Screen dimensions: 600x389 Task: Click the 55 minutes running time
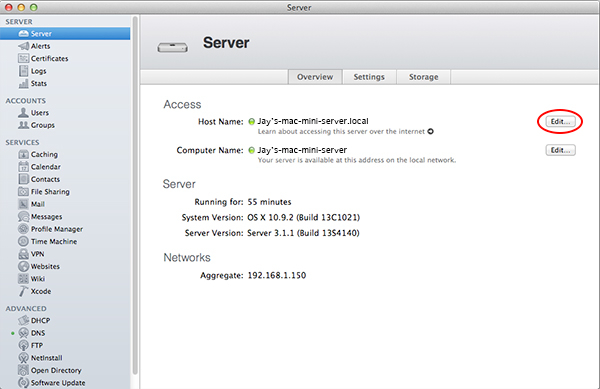pyautogui.click(x=269, y=202)
